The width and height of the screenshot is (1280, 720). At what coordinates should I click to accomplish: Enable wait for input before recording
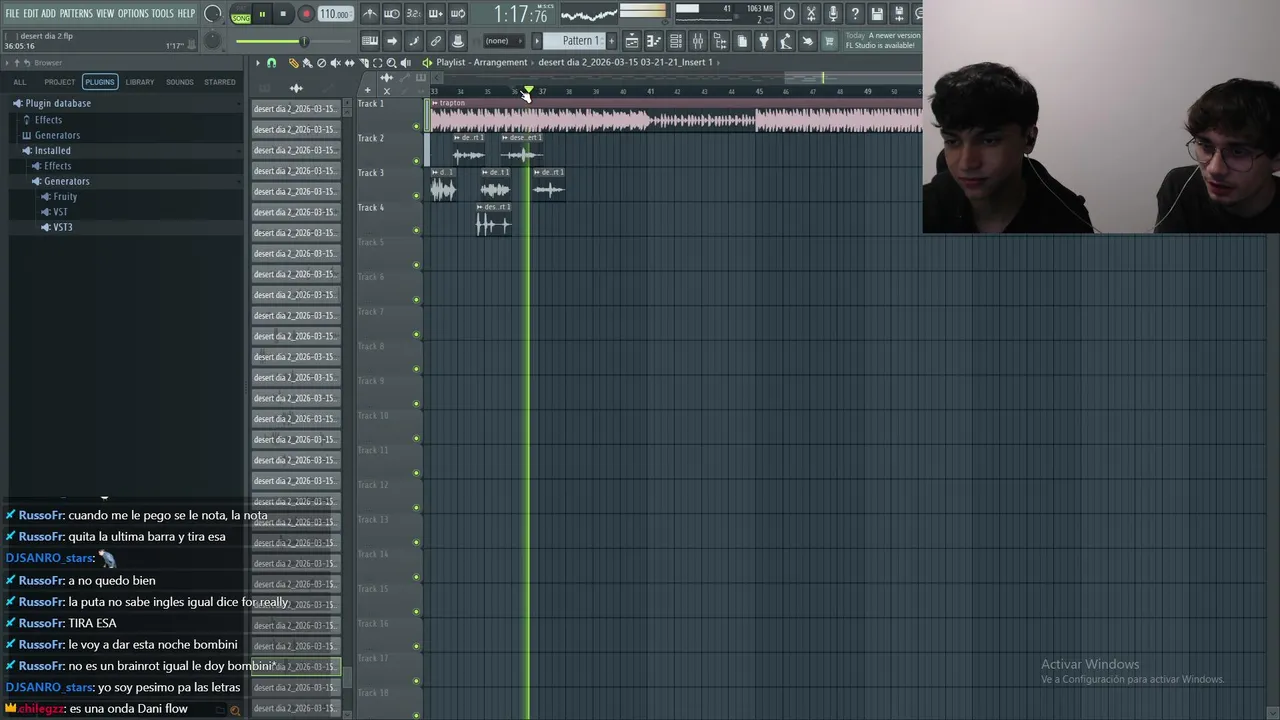pyautogui.click(x=392, y=14)
